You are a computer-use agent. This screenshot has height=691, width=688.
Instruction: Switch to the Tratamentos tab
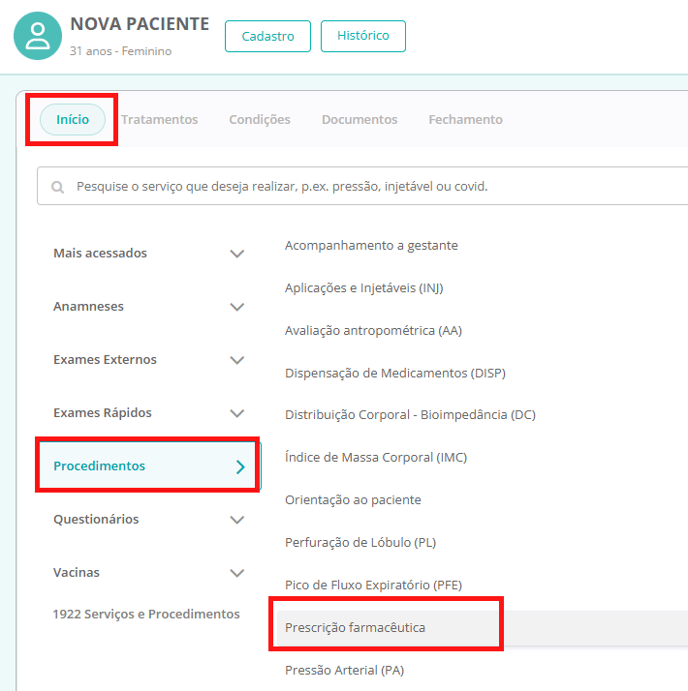(x=160, y=120)
